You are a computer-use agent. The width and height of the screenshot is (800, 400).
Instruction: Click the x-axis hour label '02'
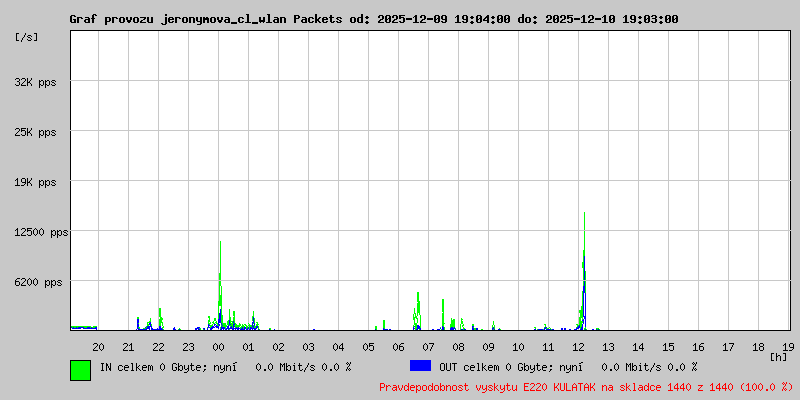click(x=279, y=347)
